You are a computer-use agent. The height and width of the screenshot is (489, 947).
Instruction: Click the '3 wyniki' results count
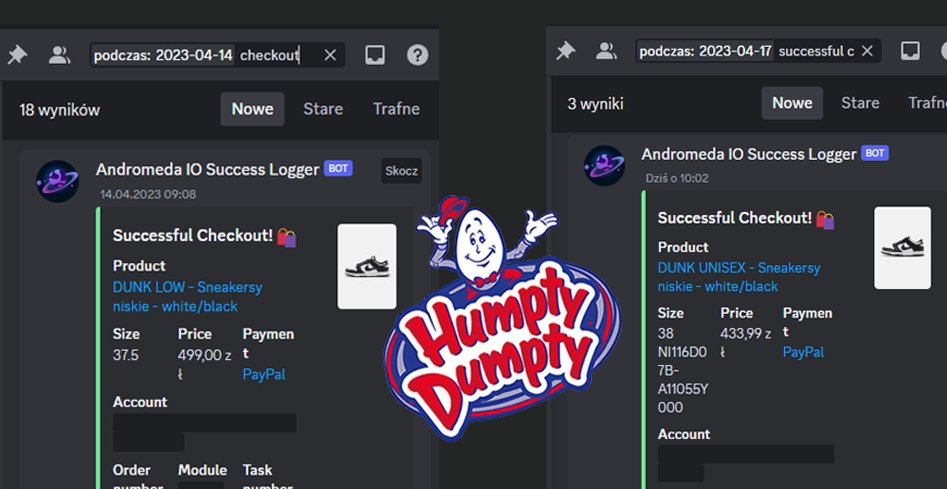595,104
